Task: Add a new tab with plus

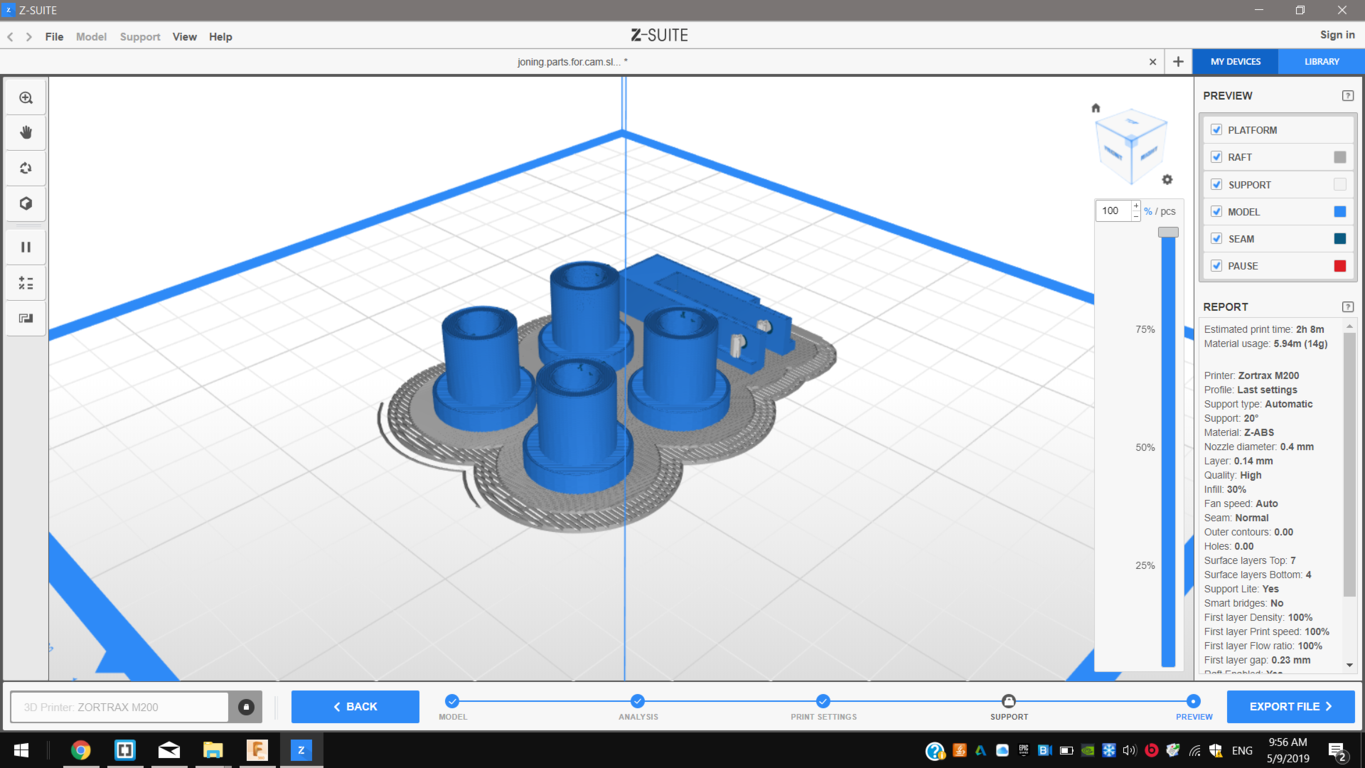Action: (1178, 62)
